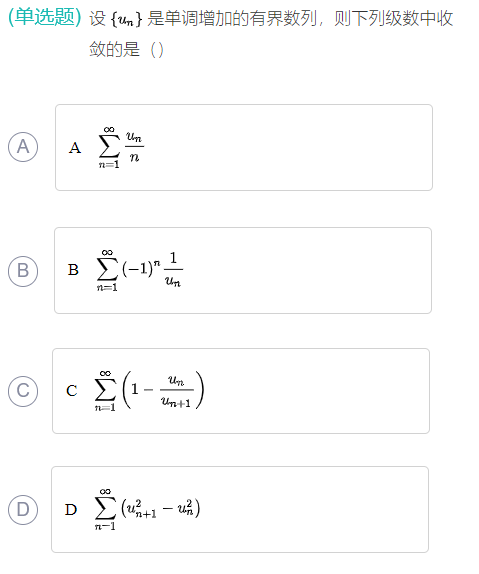479x574 pixels.
Task: Click the bold letter B inside second card
Action: coord(73,270)
